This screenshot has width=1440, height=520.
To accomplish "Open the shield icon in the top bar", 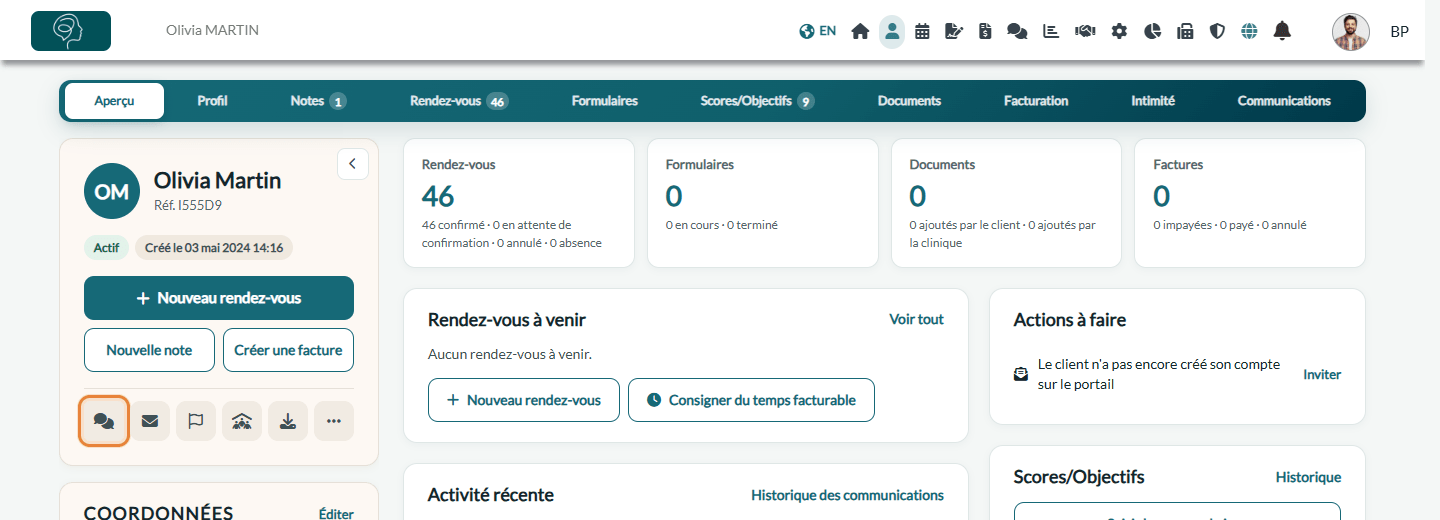I will pos(1217,31).
